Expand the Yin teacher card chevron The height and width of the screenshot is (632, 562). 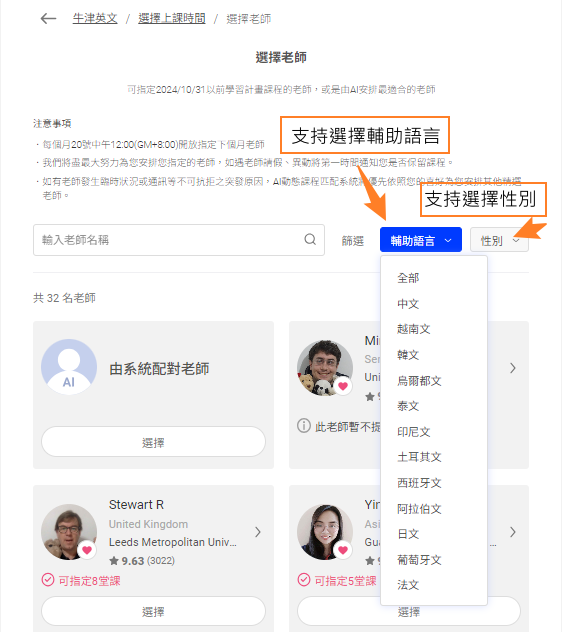512,532
